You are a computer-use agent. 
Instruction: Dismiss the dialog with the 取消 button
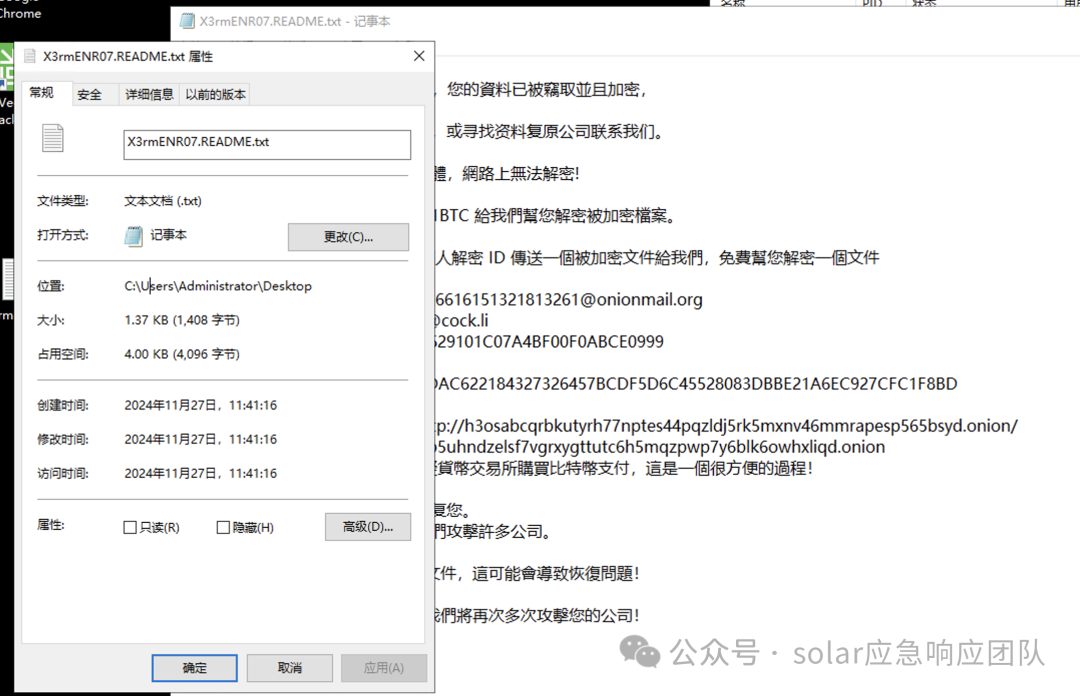point(289,668)
